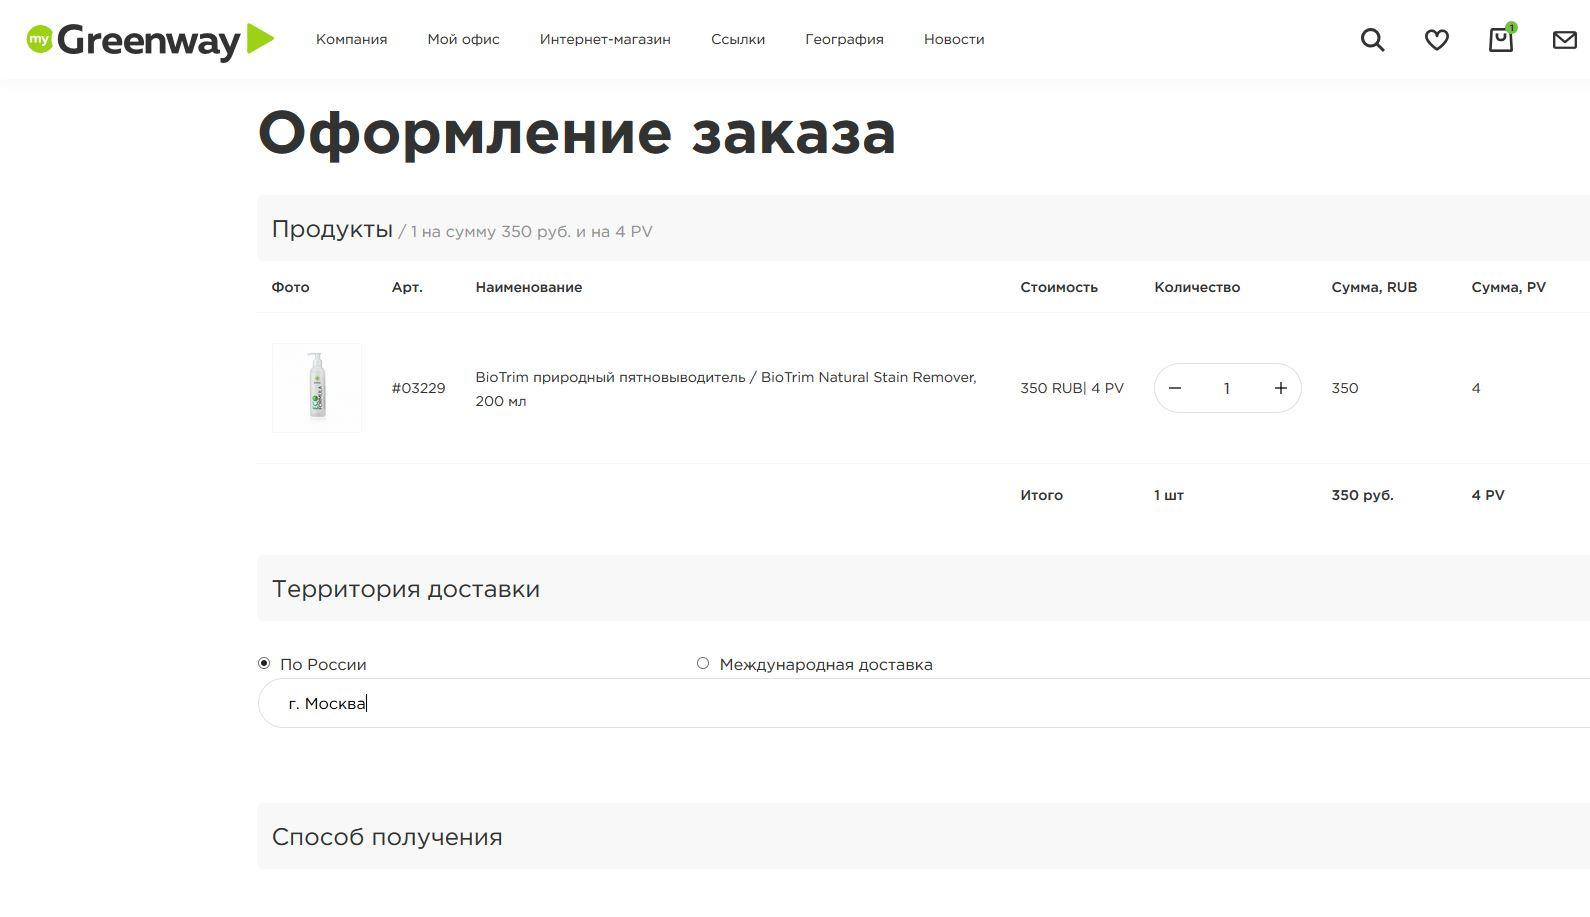Open the Новости menu
This screenshot has width=1590, height=917.
(954, 39)
